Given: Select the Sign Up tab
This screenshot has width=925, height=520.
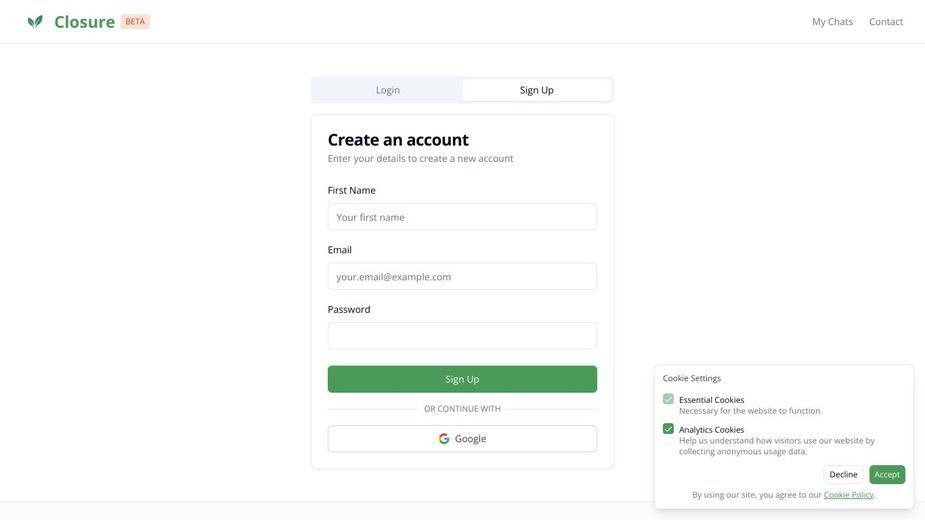Looking at the screenshot, I should (537, 90).
